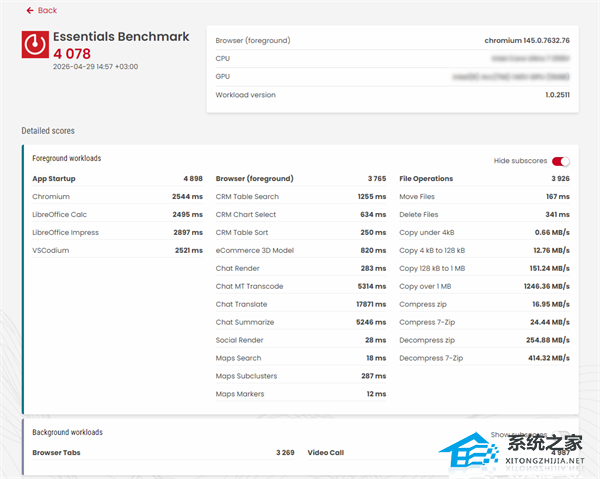The image size is (600, 479).
Task: Click the Compress 7-Zip row
Action: coord(484,323)
